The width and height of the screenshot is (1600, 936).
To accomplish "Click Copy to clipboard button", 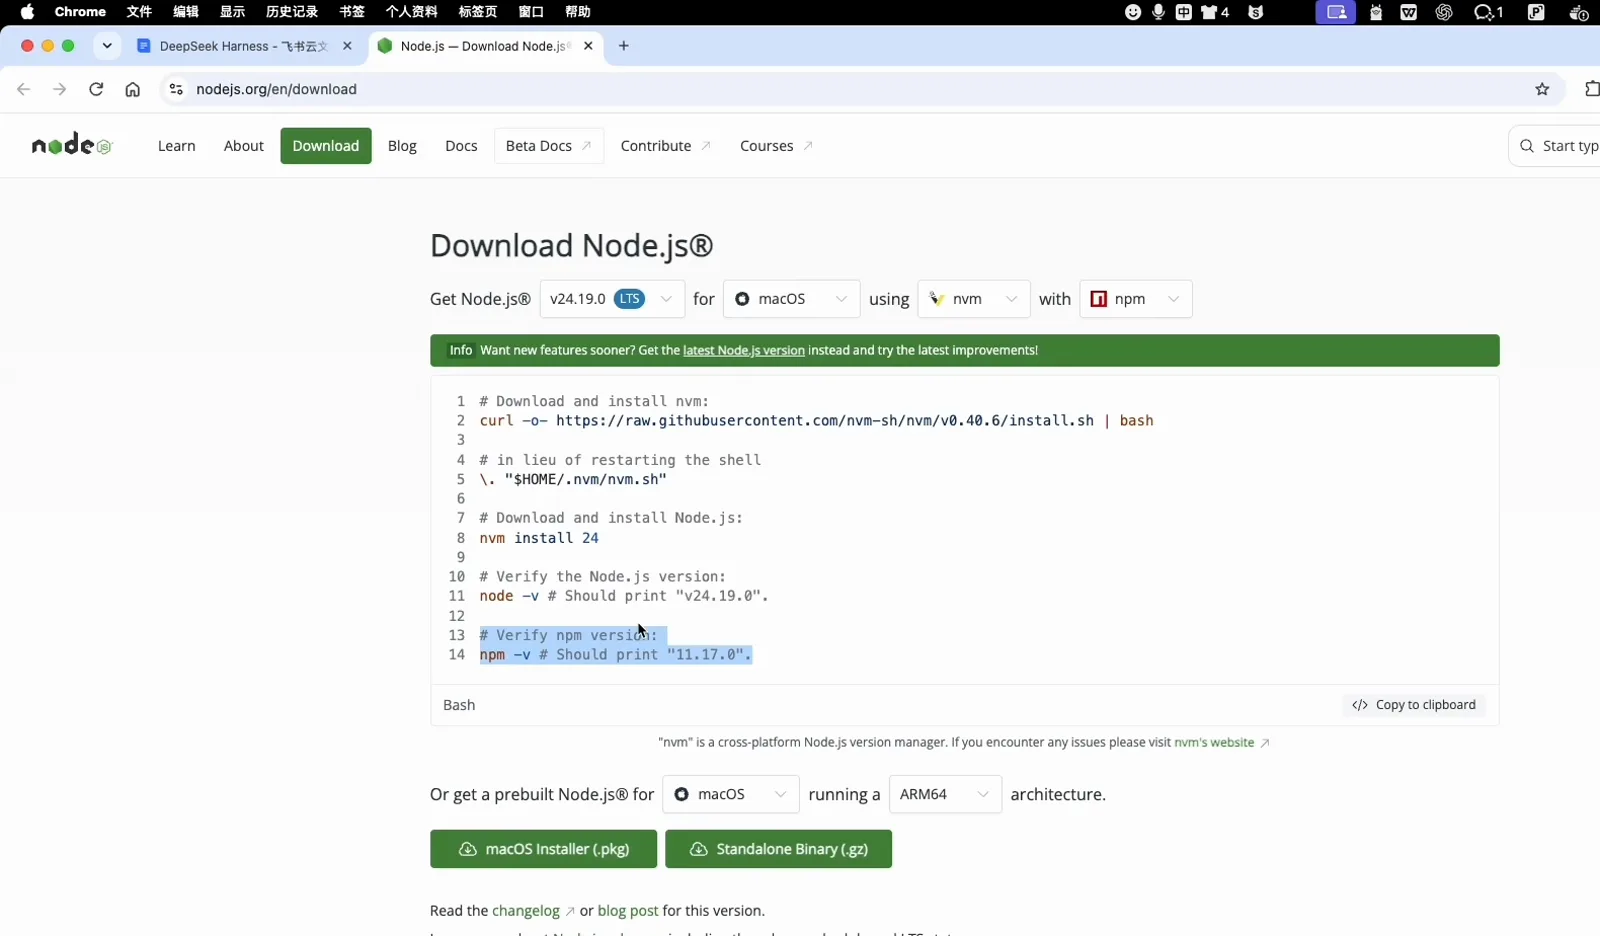I will [1414, 705].
